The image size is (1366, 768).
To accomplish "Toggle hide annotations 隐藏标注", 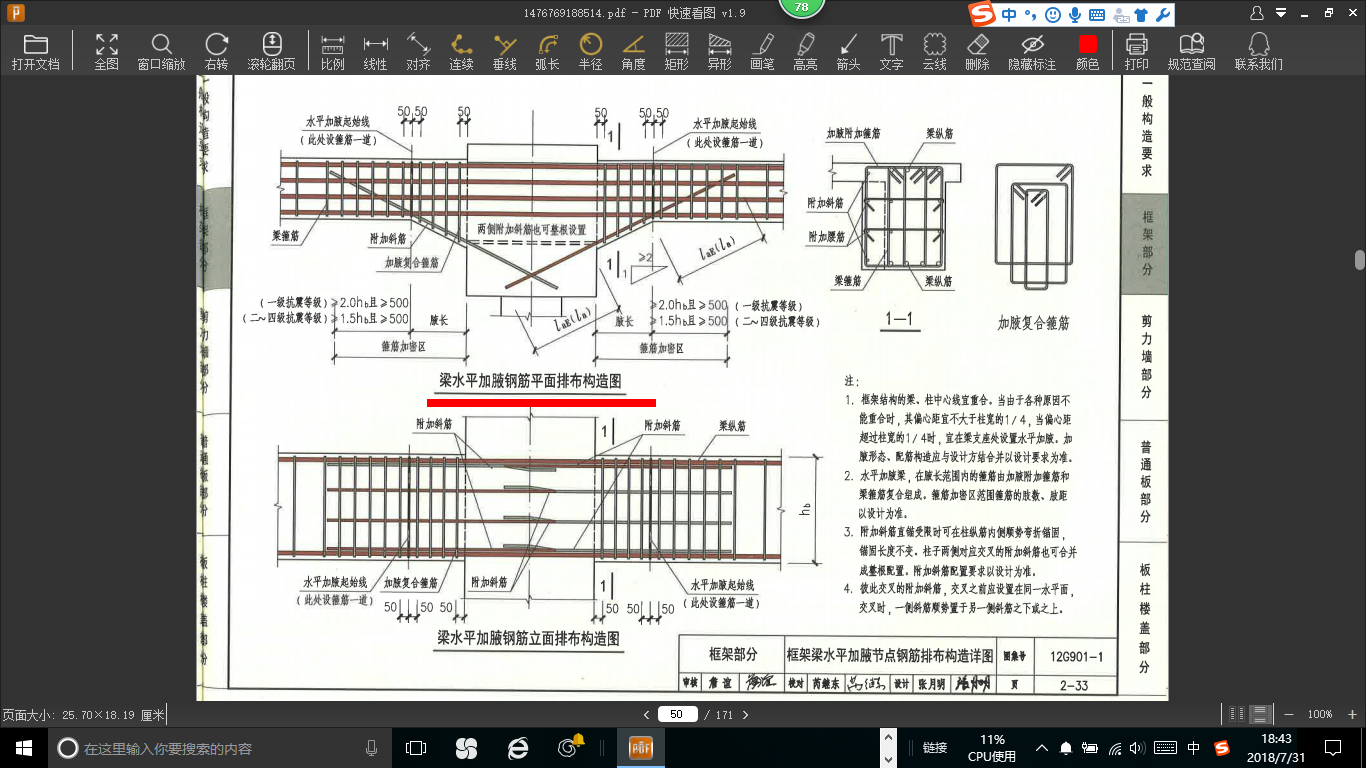I will (x=1032, y=52).
